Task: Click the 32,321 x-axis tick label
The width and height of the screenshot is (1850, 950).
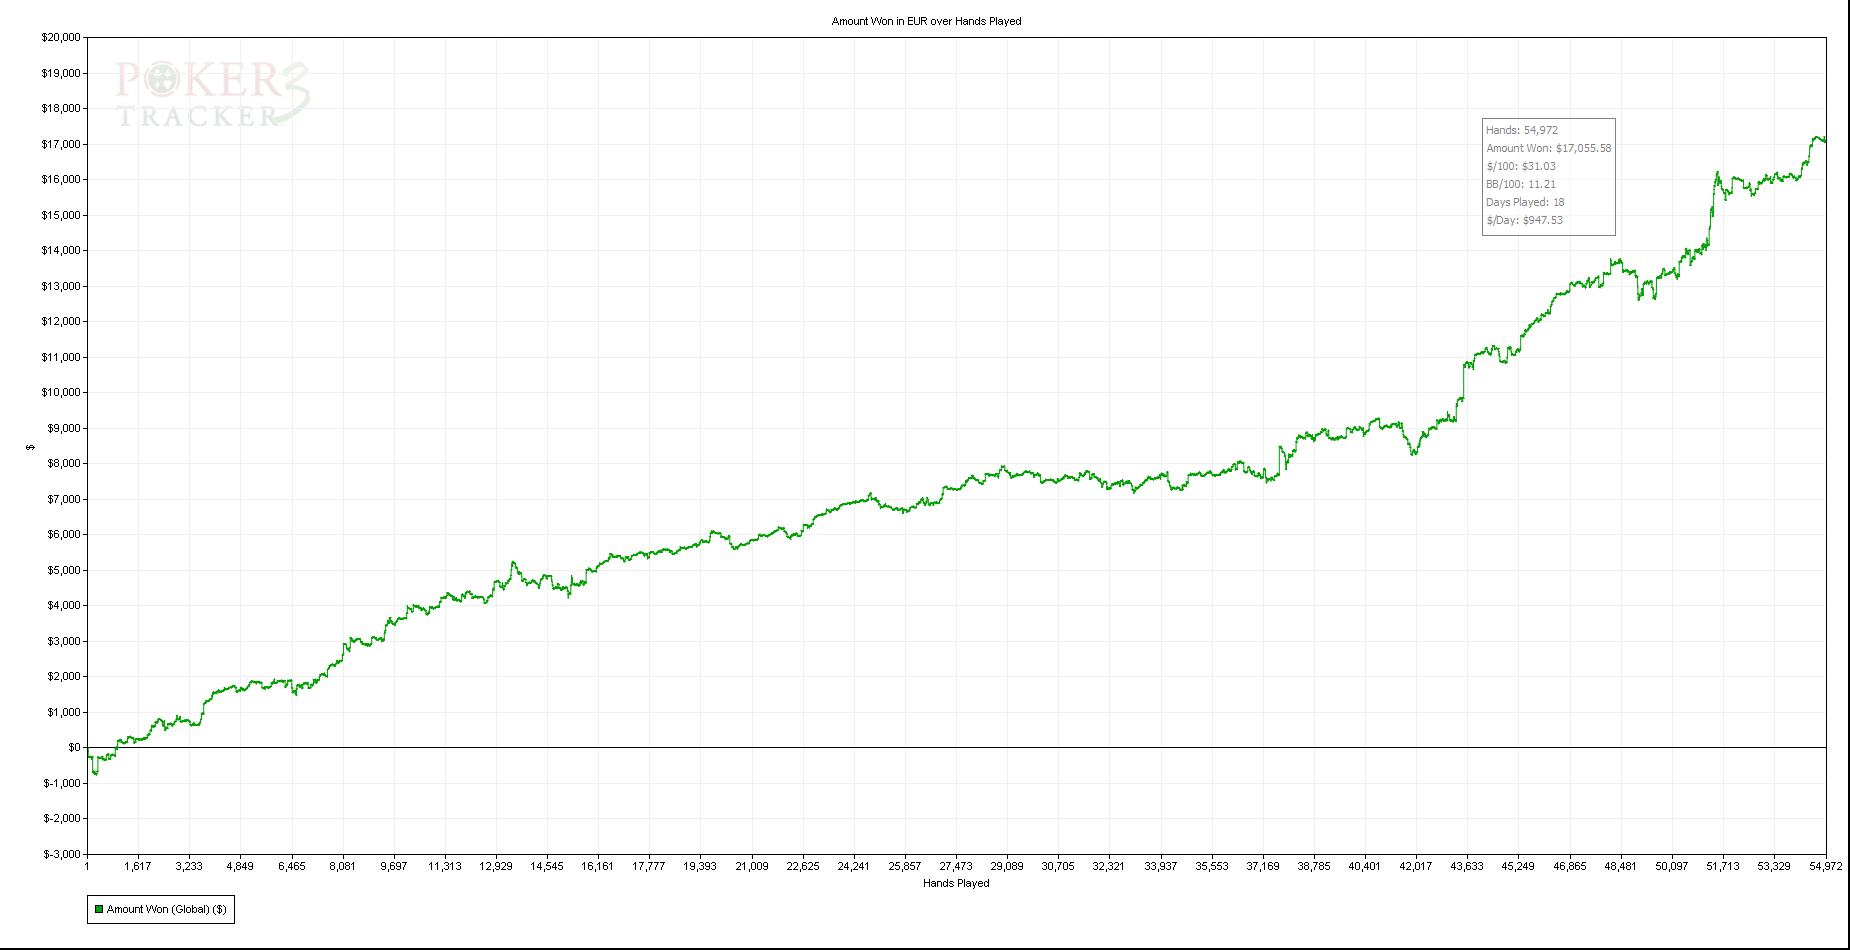Action: (x=1109, y=866)
